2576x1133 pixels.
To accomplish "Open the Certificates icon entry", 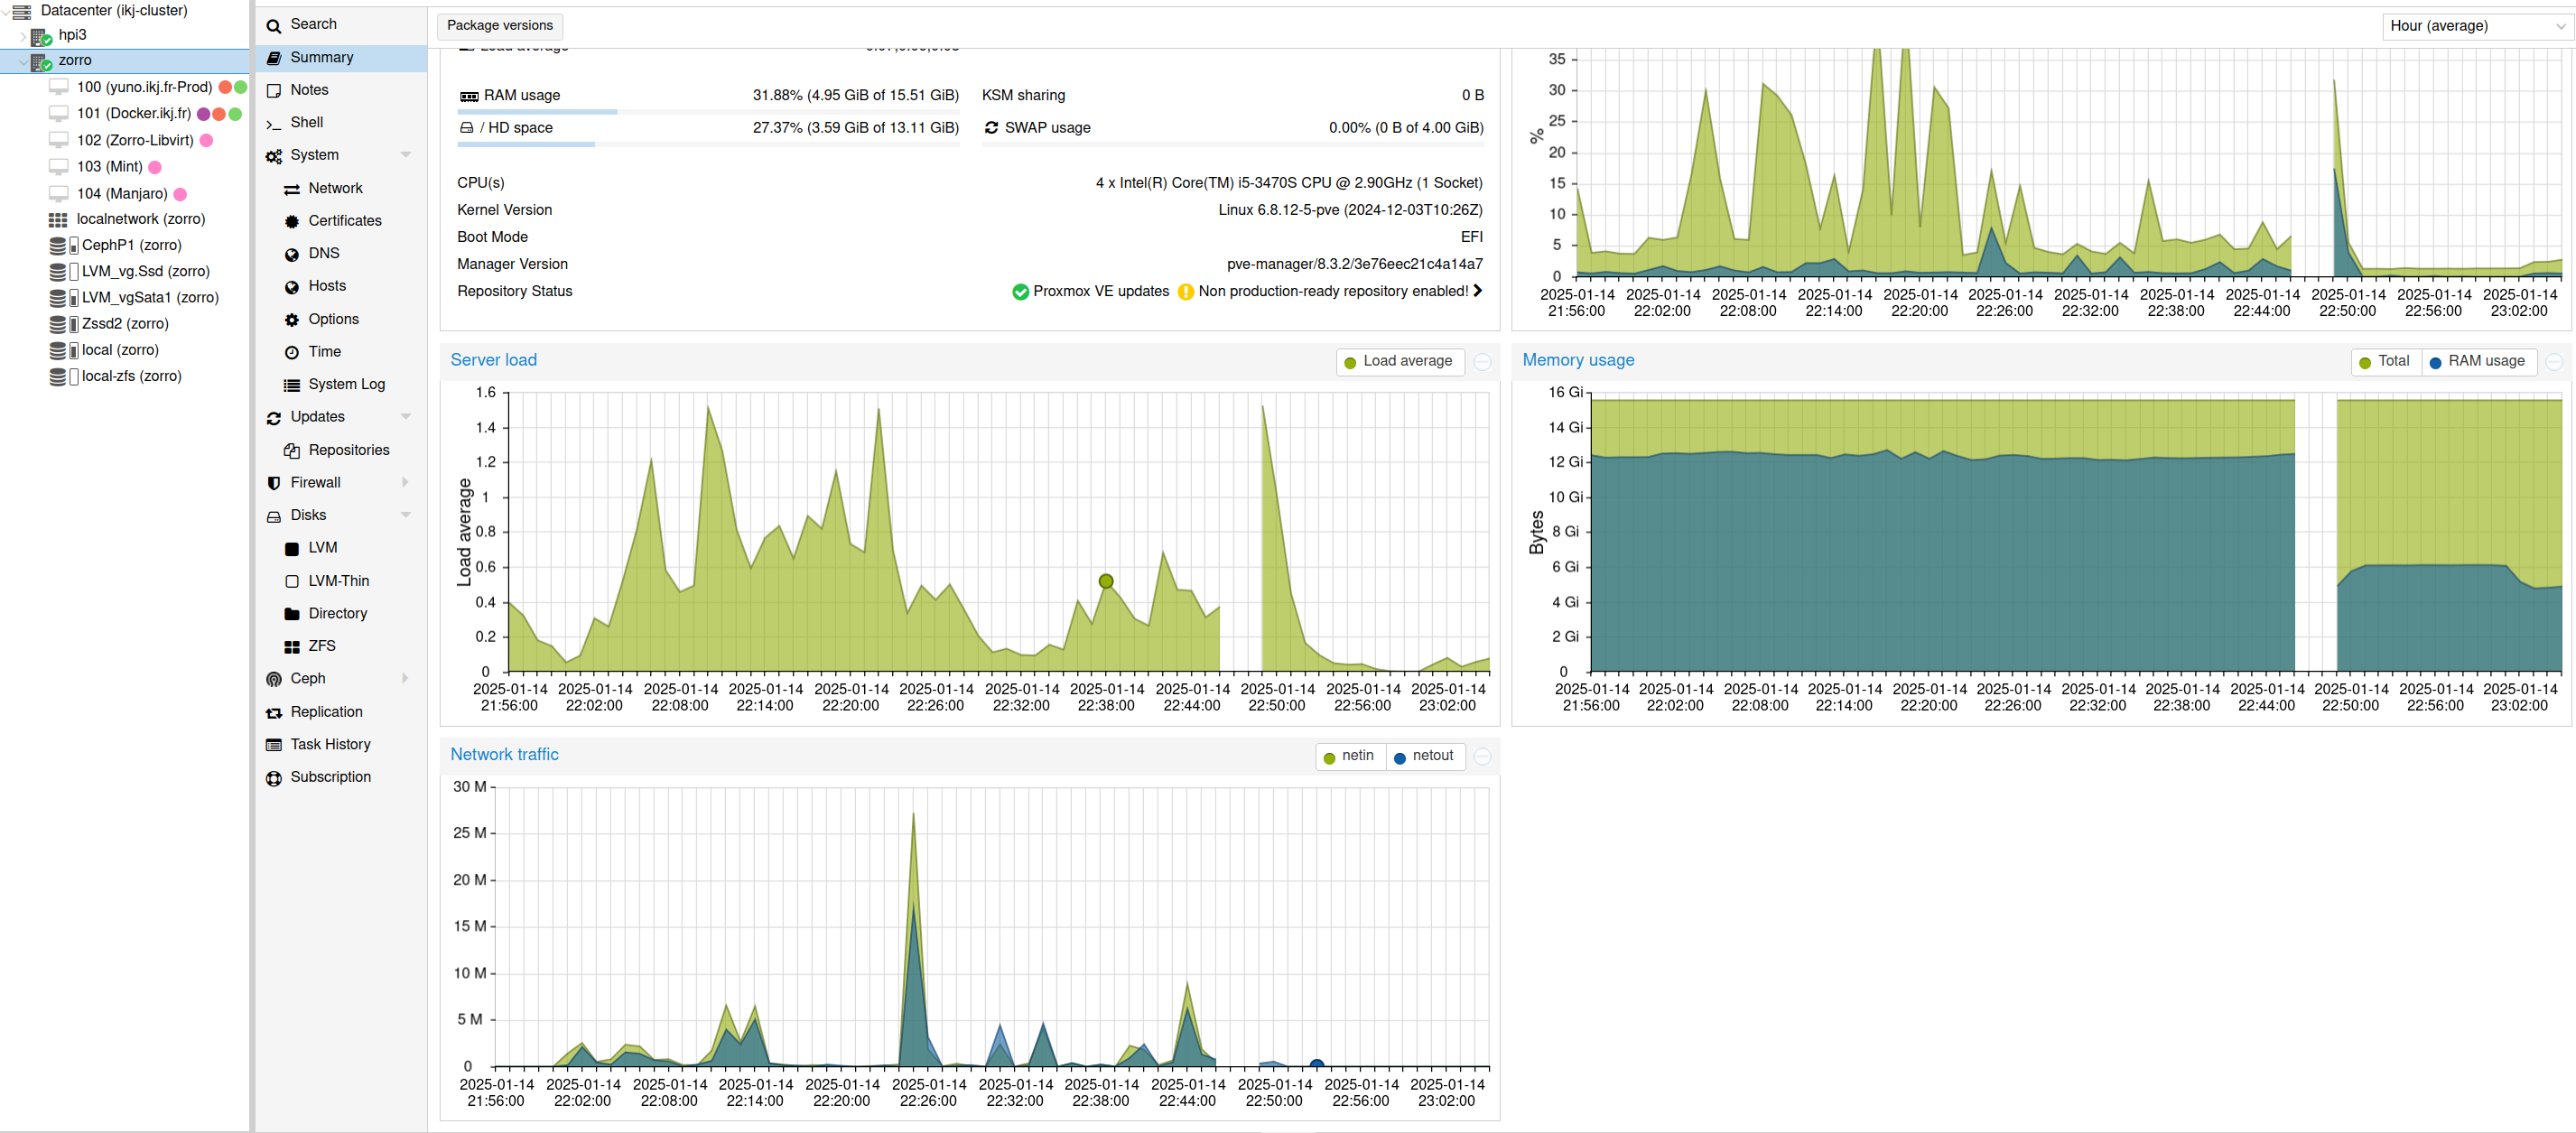I will pyautogui.click(x=291, y=221).
